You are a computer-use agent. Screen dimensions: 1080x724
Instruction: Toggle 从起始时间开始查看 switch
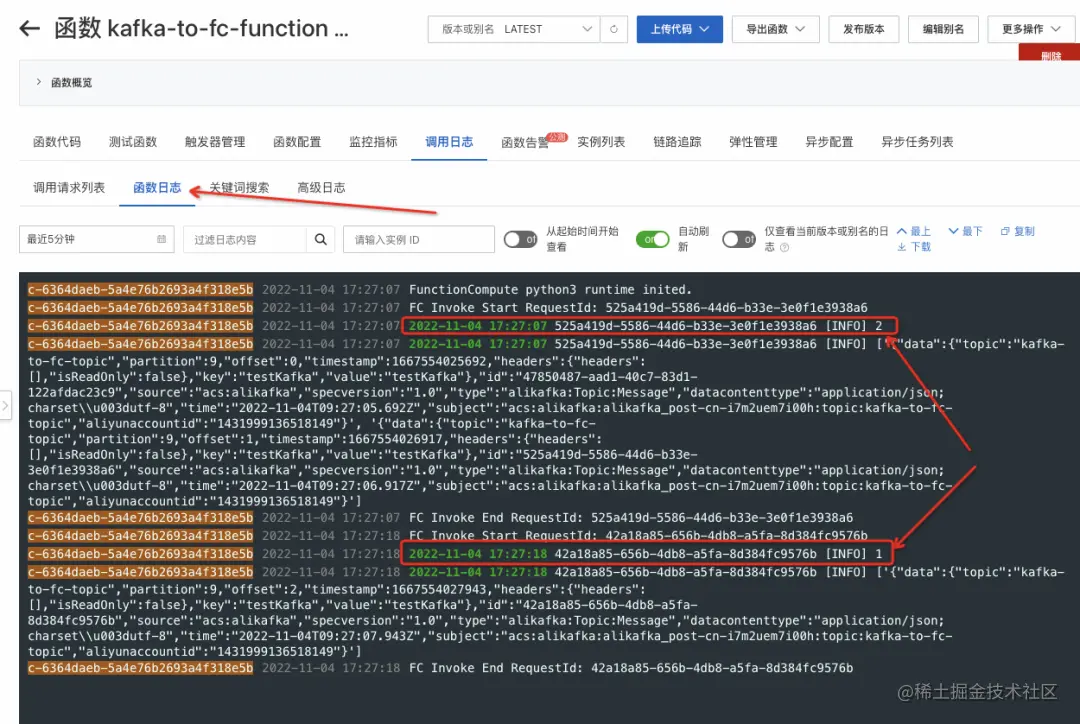click(x=520, y=239)
